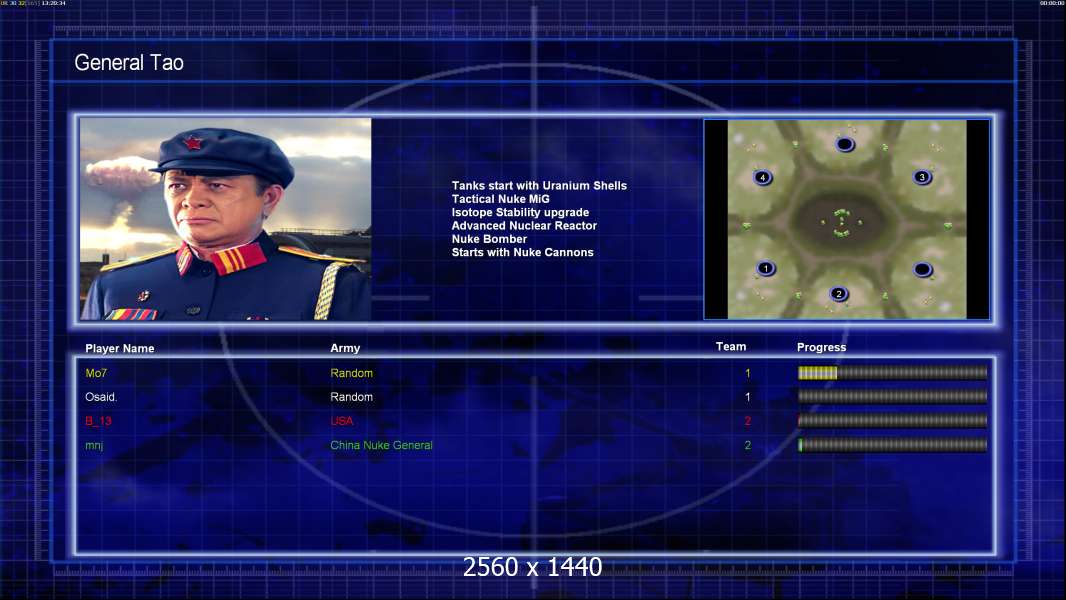
Task: Click the 'Random' army in Mo7's row
Action: (x=351, y=373)
